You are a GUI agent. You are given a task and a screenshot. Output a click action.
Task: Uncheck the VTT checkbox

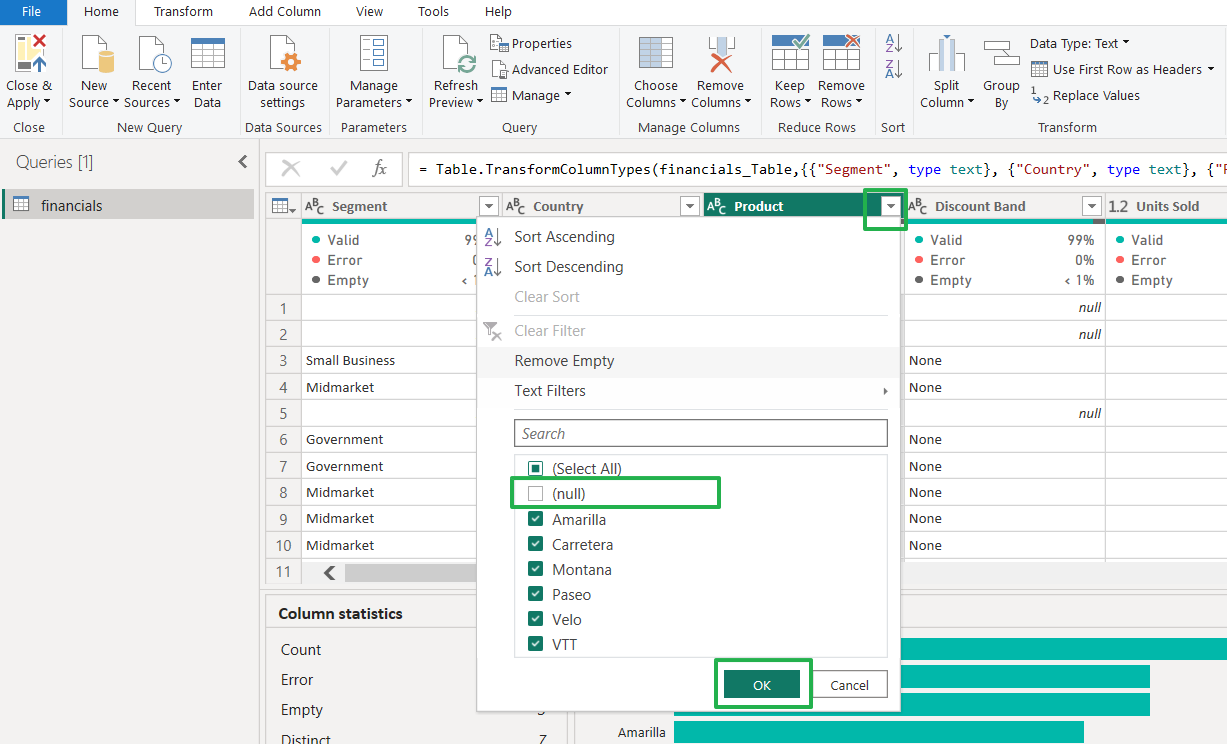[536, 644]
